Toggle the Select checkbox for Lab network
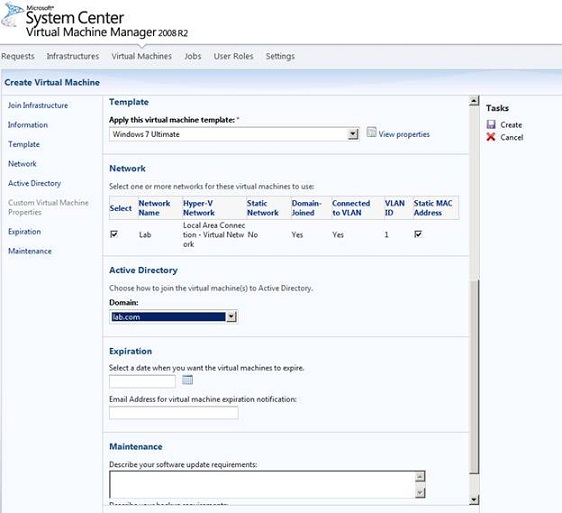This screenshot has height=513, width=562. [114, 234]
